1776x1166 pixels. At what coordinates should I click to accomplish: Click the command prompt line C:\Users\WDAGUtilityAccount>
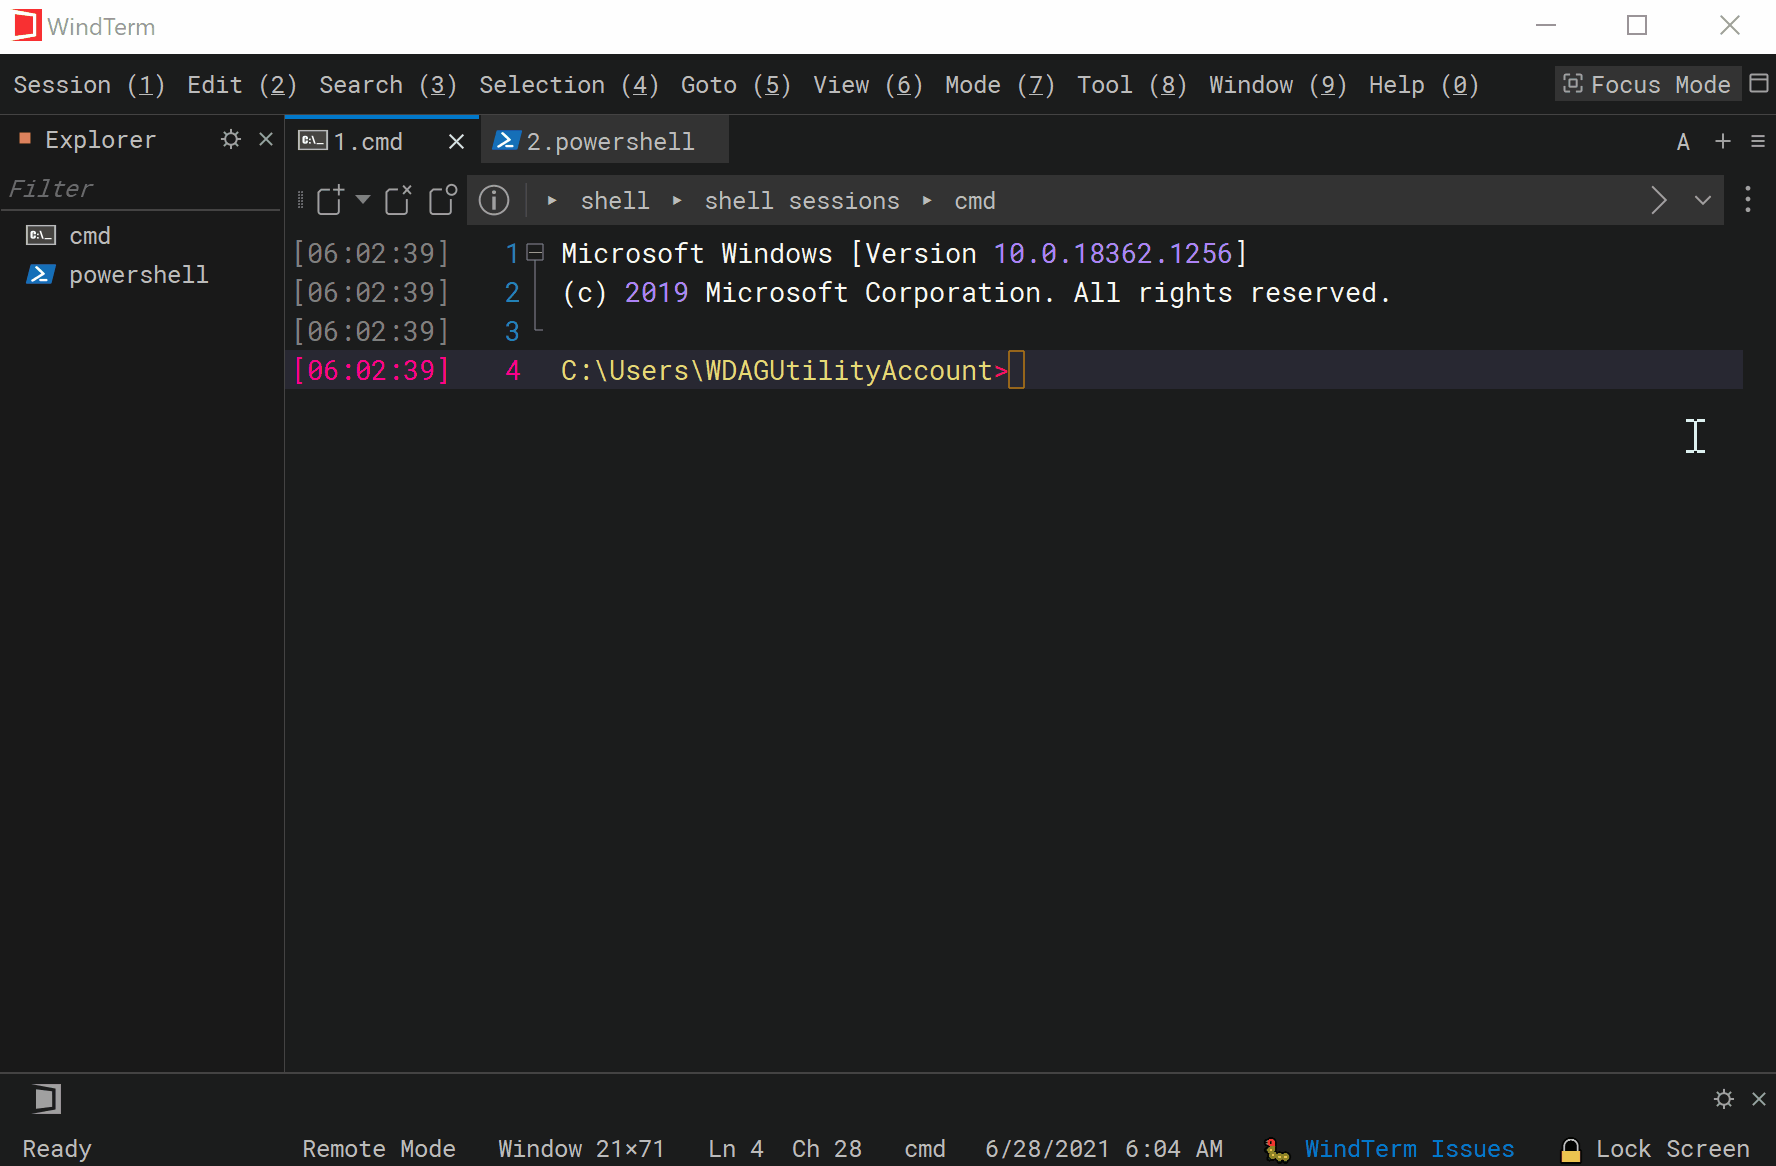784,371
